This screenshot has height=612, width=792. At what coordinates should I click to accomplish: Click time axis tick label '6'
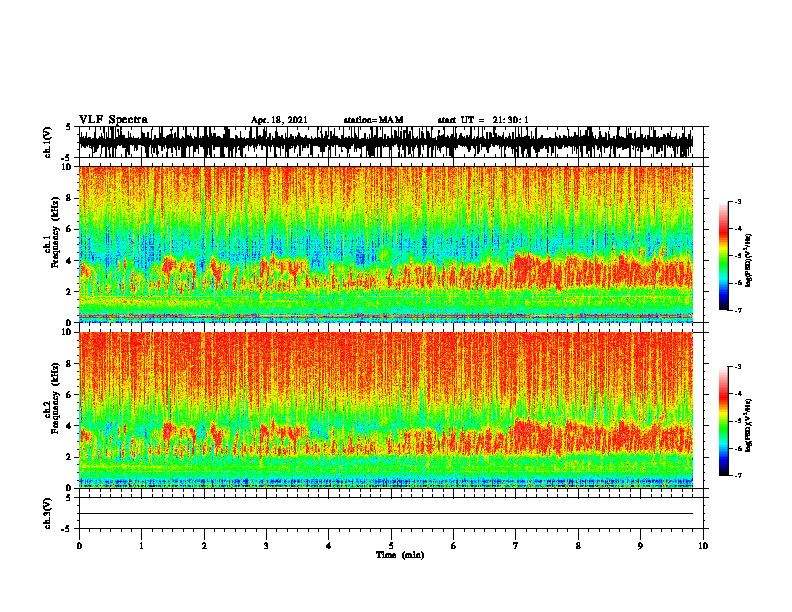point(453,546)
